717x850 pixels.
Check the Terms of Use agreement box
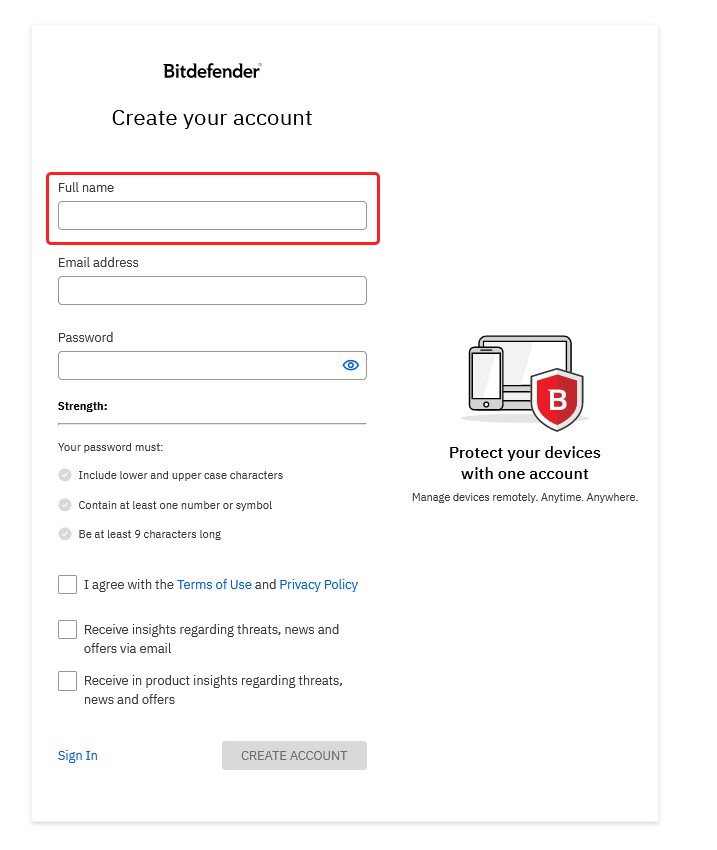click(x=67, y=584)
